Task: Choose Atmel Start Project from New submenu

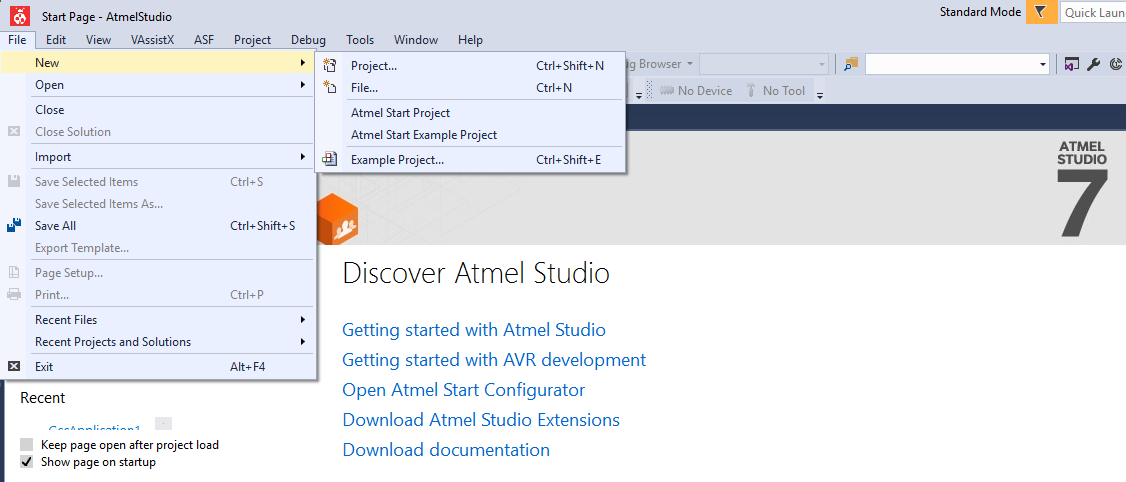Action: coord(400,113)
